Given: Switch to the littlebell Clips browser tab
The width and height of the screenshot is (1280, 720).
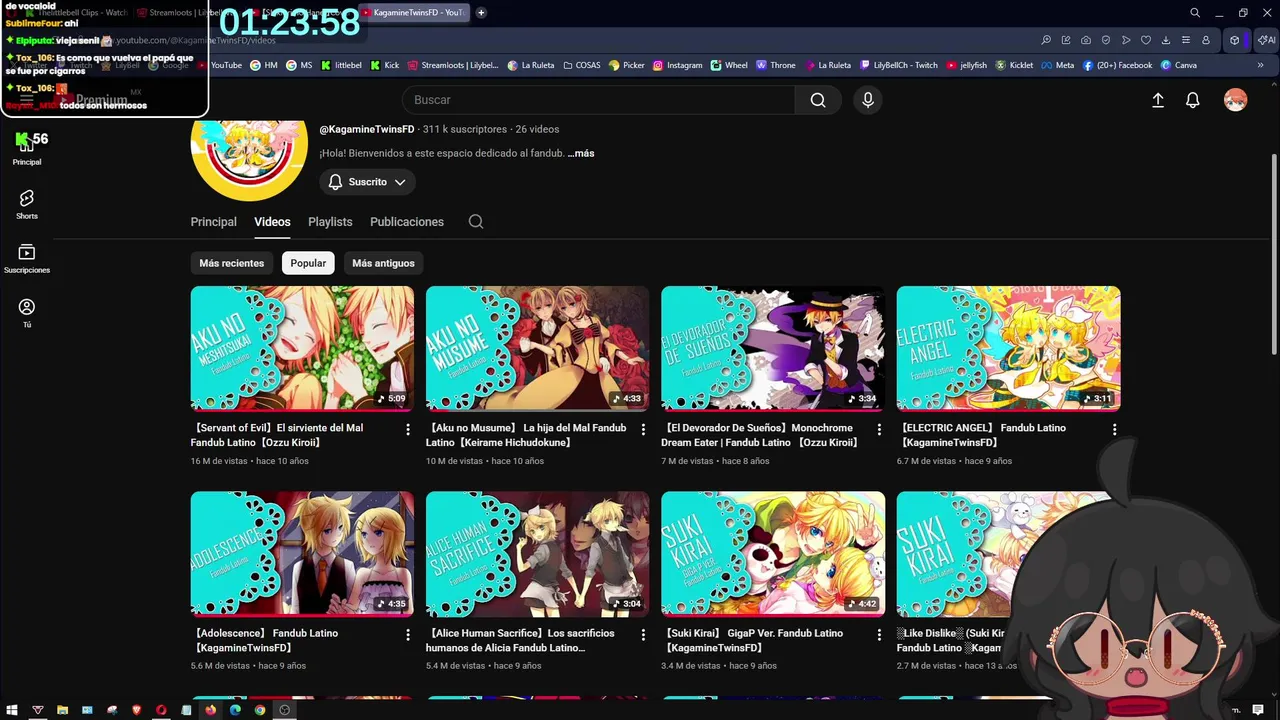Looking at the screenshot, I should tap(80, 13).
